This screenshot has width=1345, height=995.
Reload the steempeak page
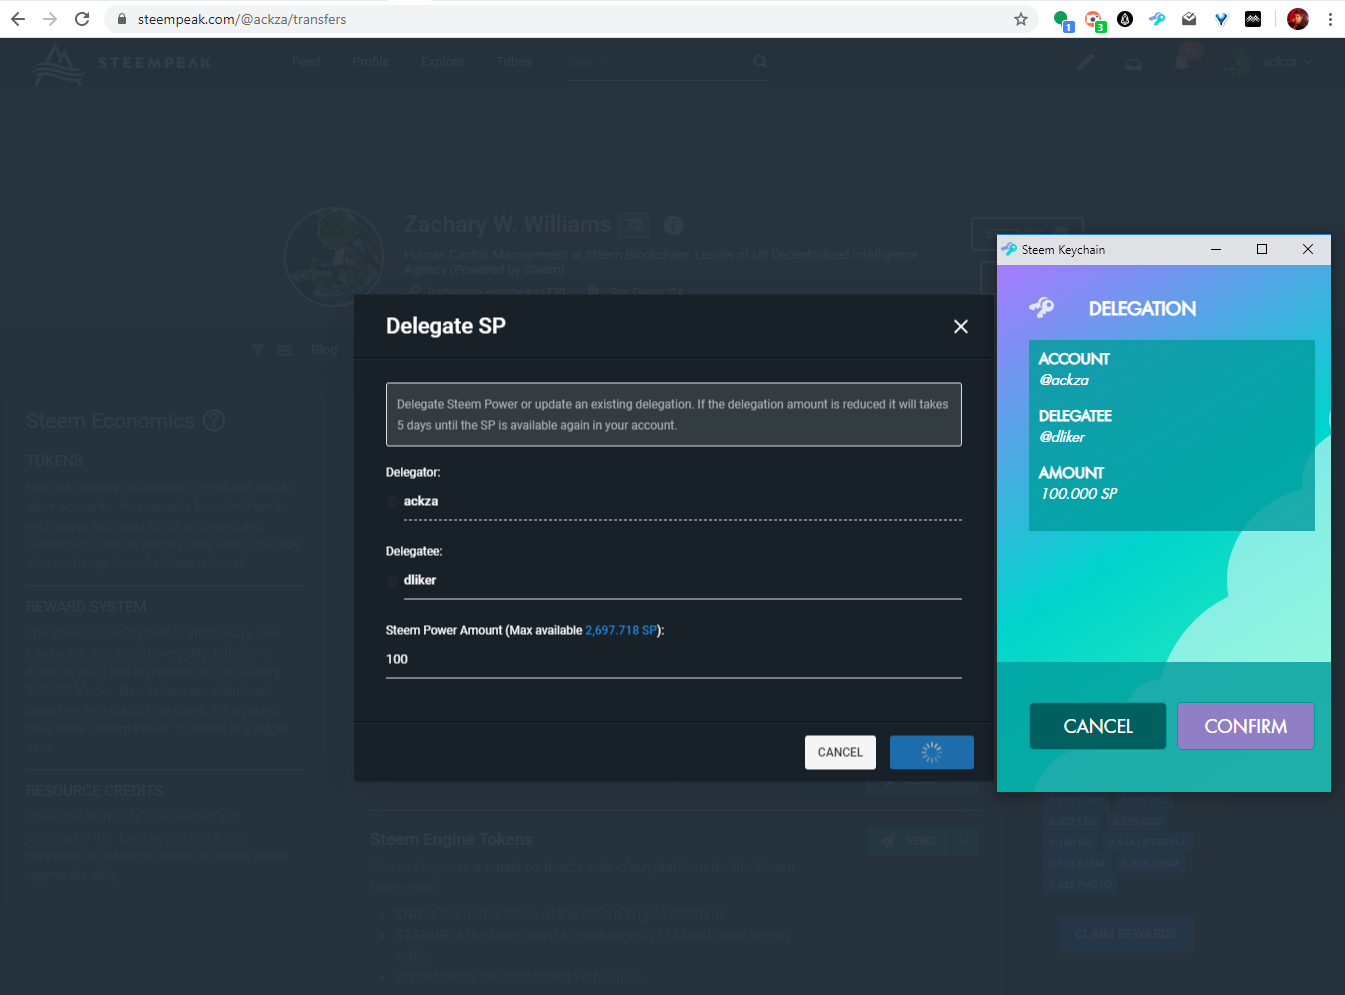point(82,19)
